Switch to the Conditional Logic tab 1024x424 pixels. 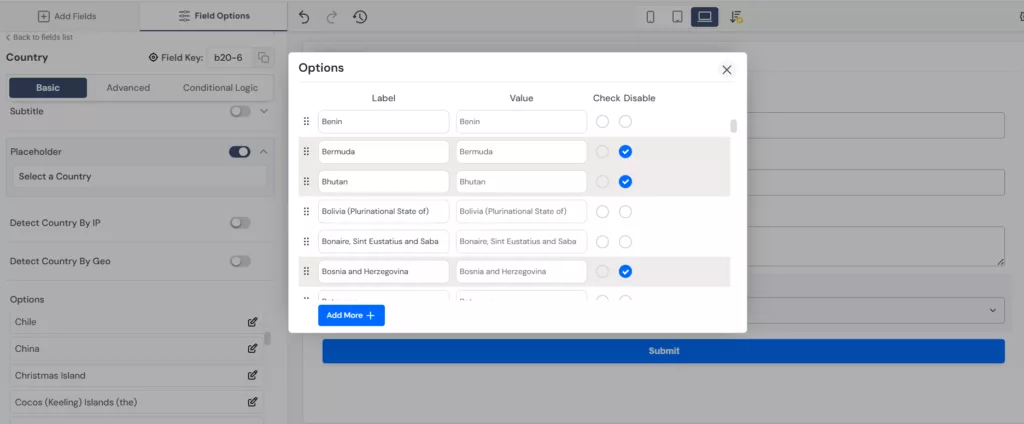[x=220, y=88]
